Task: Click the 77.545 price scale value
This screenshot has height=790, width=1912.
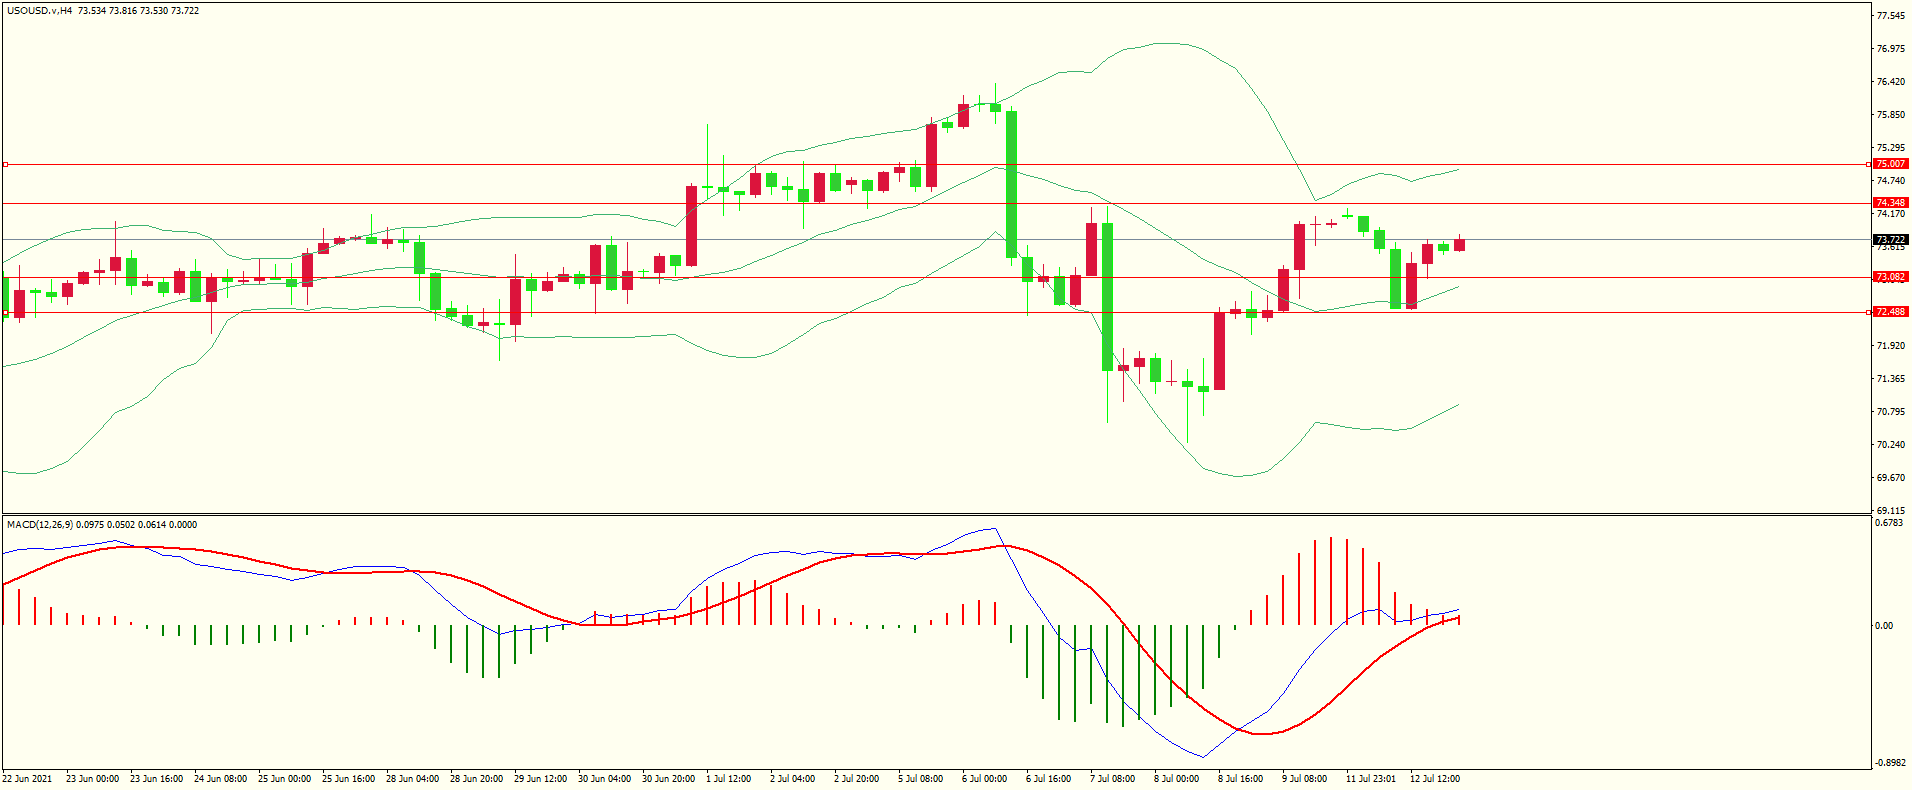Action: [x=1891, y=16]
